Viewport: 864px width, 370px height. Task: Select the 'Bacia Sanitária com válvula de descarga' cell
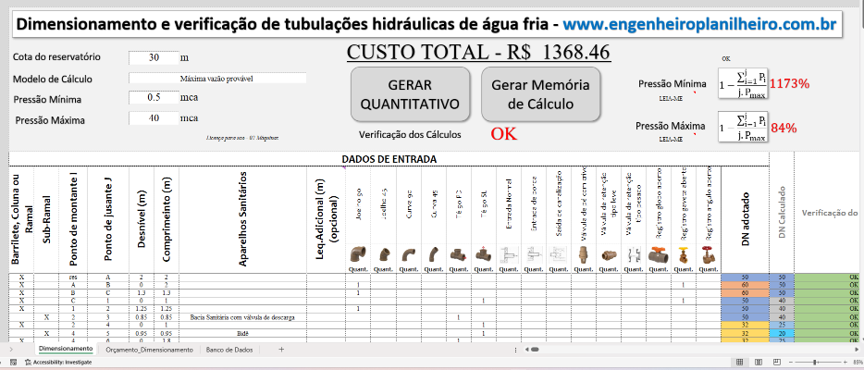243,317
